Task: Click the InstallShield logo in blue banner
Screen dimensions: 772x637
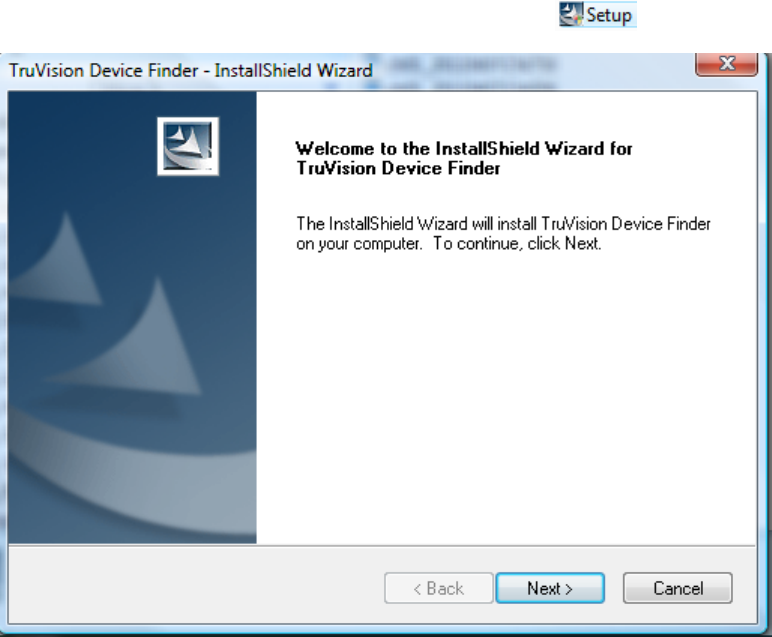Action: [x=188, y=146]
